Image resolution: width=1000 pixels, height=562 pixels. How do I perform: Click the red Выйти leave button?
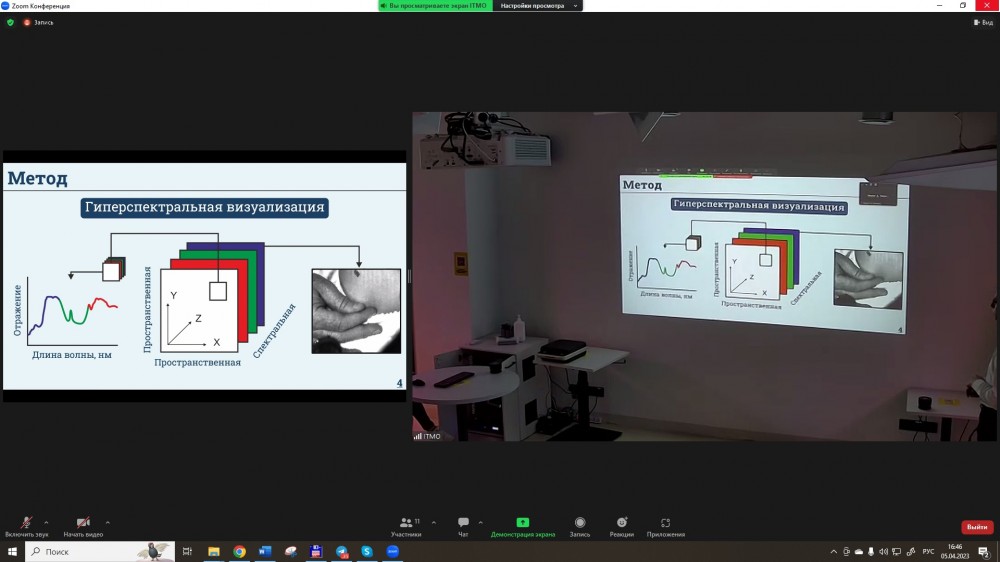[976, 527]
